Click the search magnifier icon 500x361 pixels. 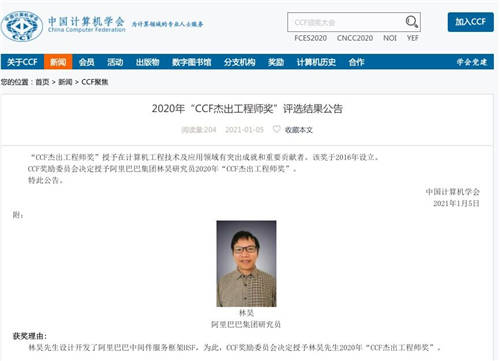(x=412, y=22)
